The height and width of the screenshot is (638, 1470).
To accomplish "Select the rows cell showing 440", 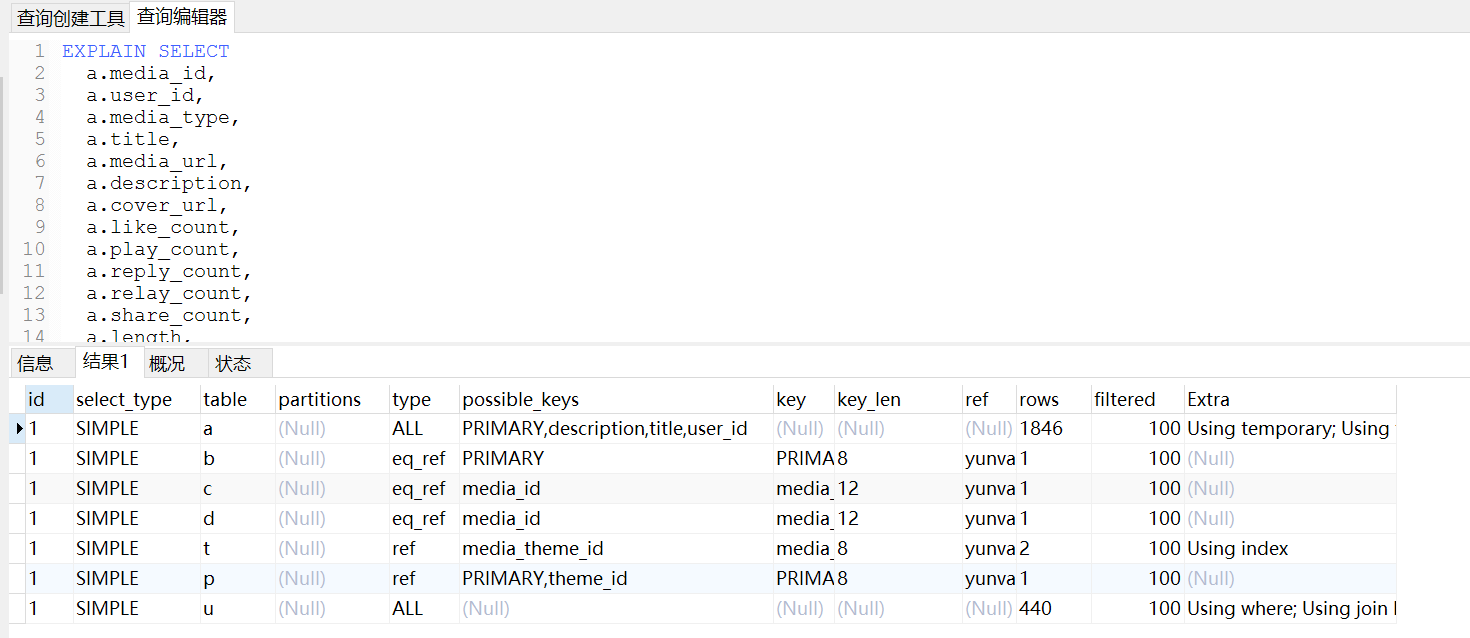I will pos(1035,609).
